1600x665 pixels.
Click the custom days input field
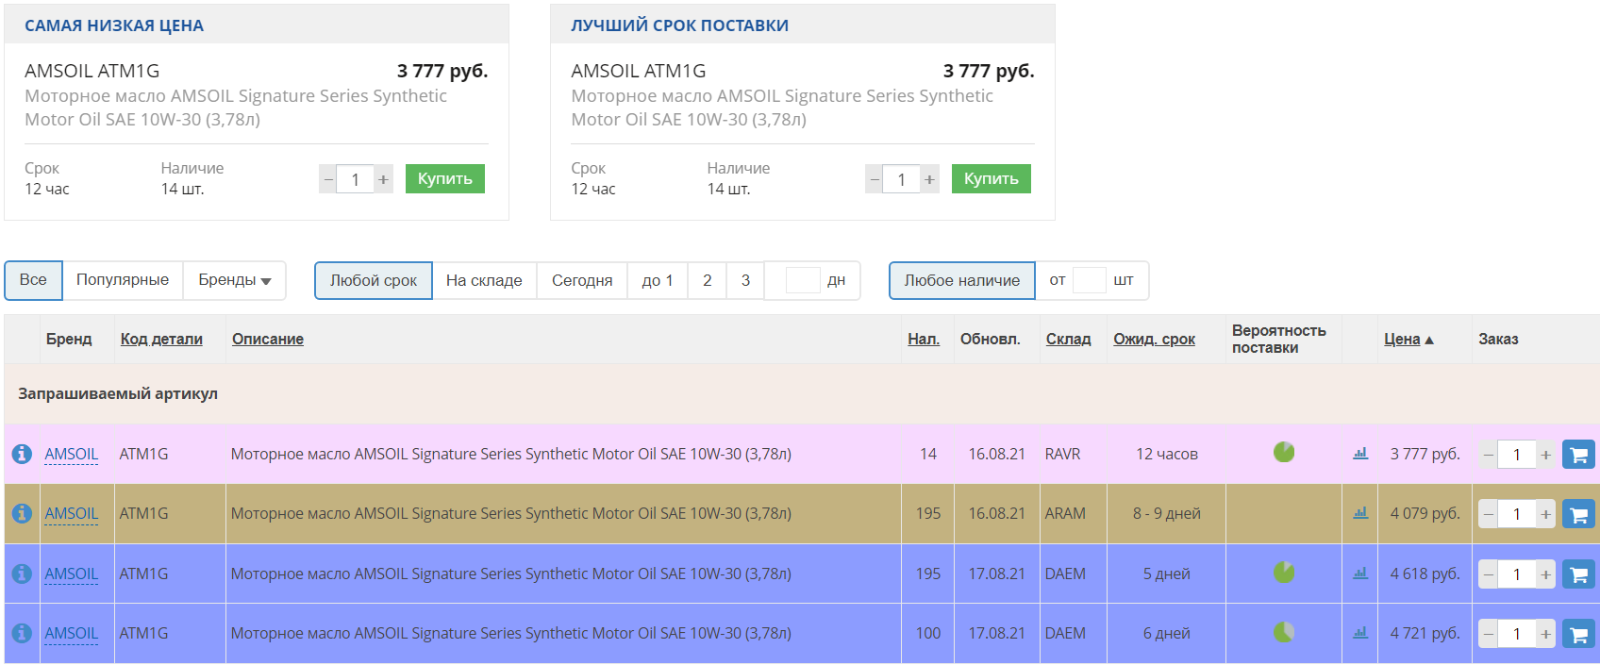click(x=803, y=281)
